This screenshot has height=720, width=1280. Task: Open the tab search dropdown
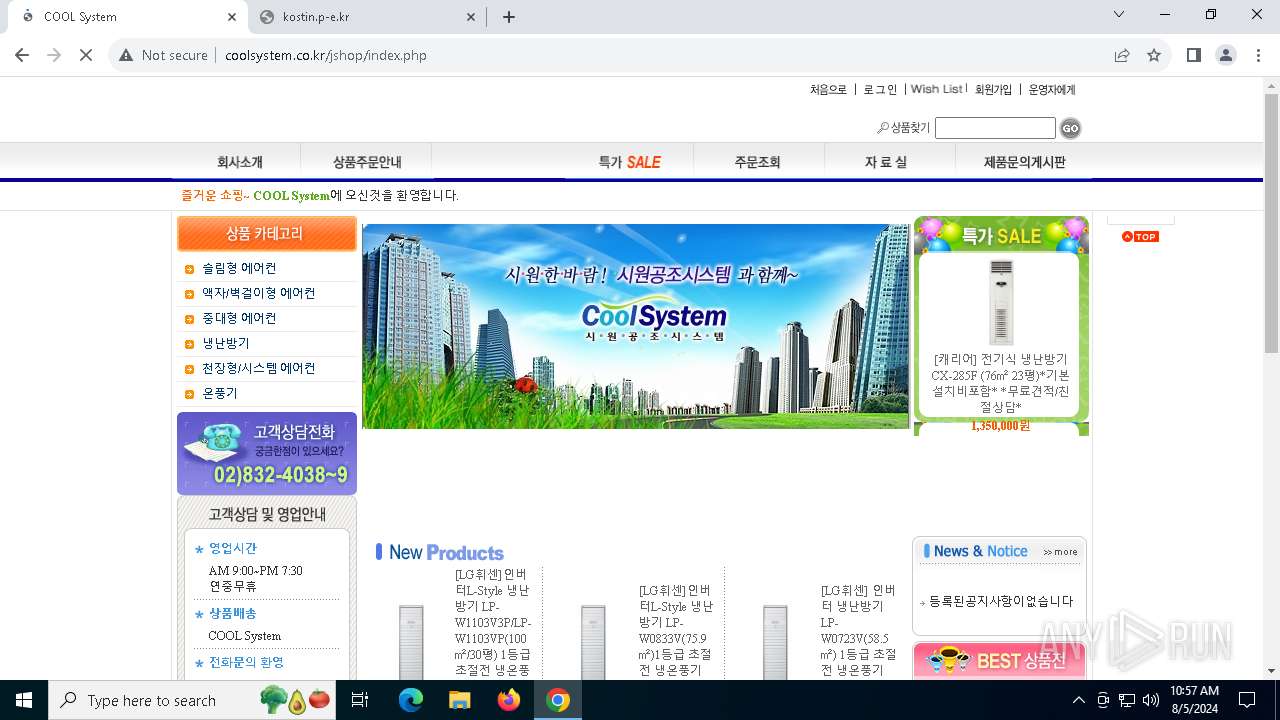click(x=1119, y=15)
